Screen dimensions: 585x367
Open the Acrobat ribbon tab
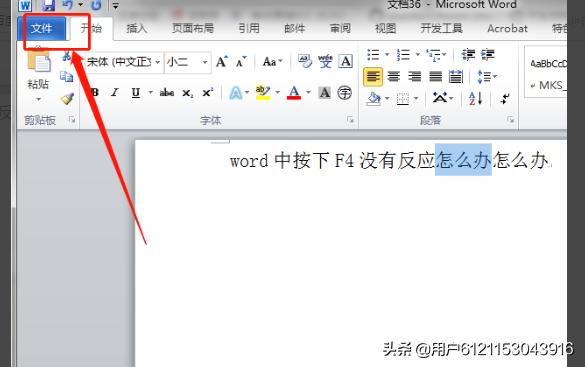click(507, 28)
